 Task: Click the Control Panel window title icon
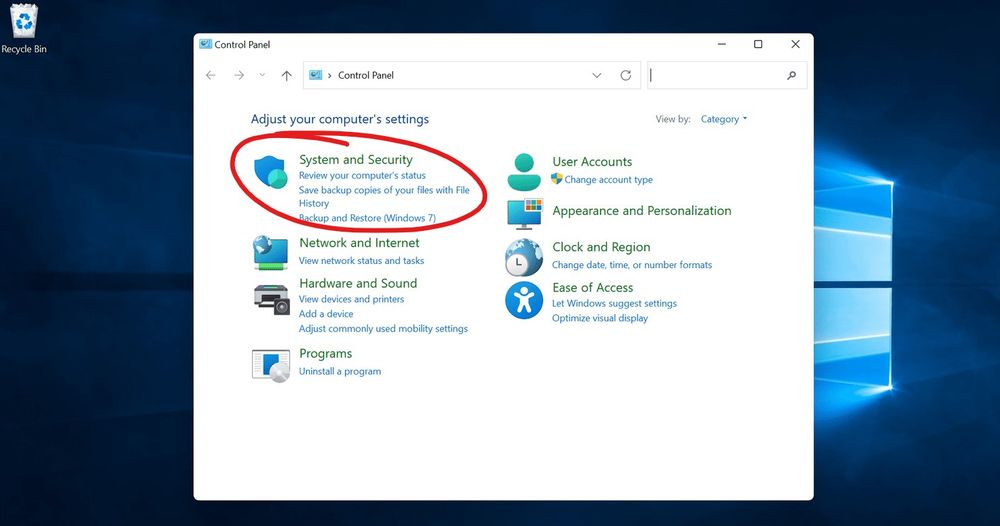click(x=205, y=44)
